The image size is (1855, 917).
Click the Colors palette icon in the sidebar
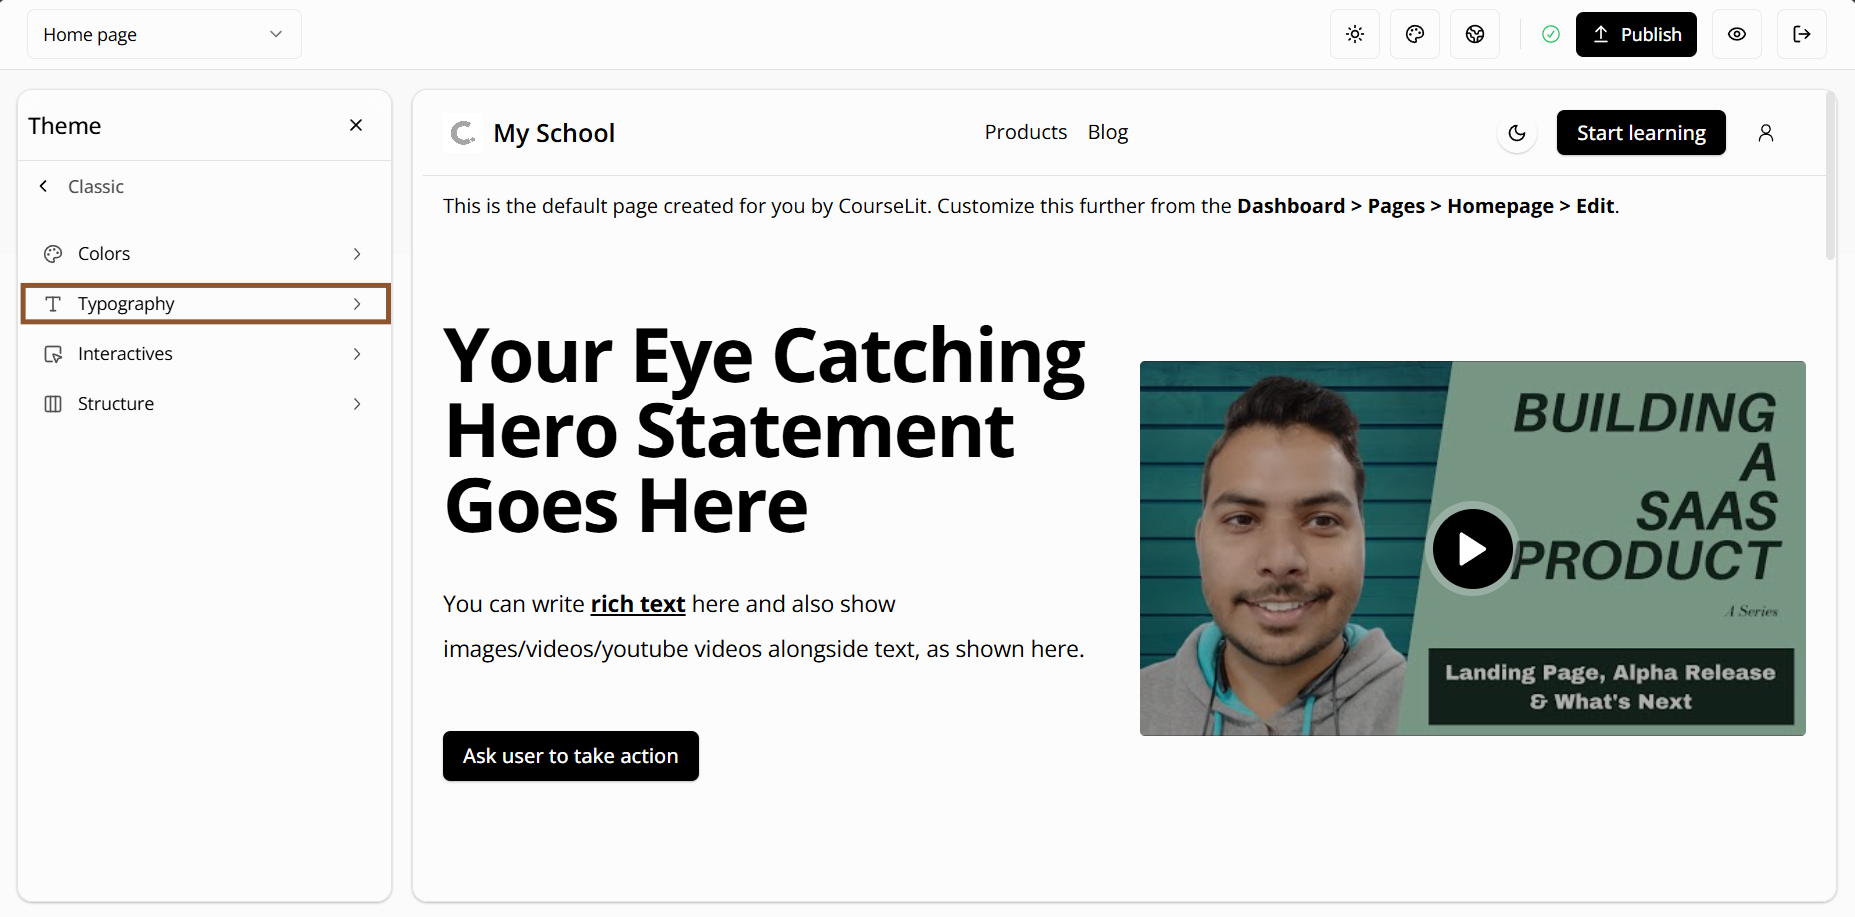tap(53, 253)
